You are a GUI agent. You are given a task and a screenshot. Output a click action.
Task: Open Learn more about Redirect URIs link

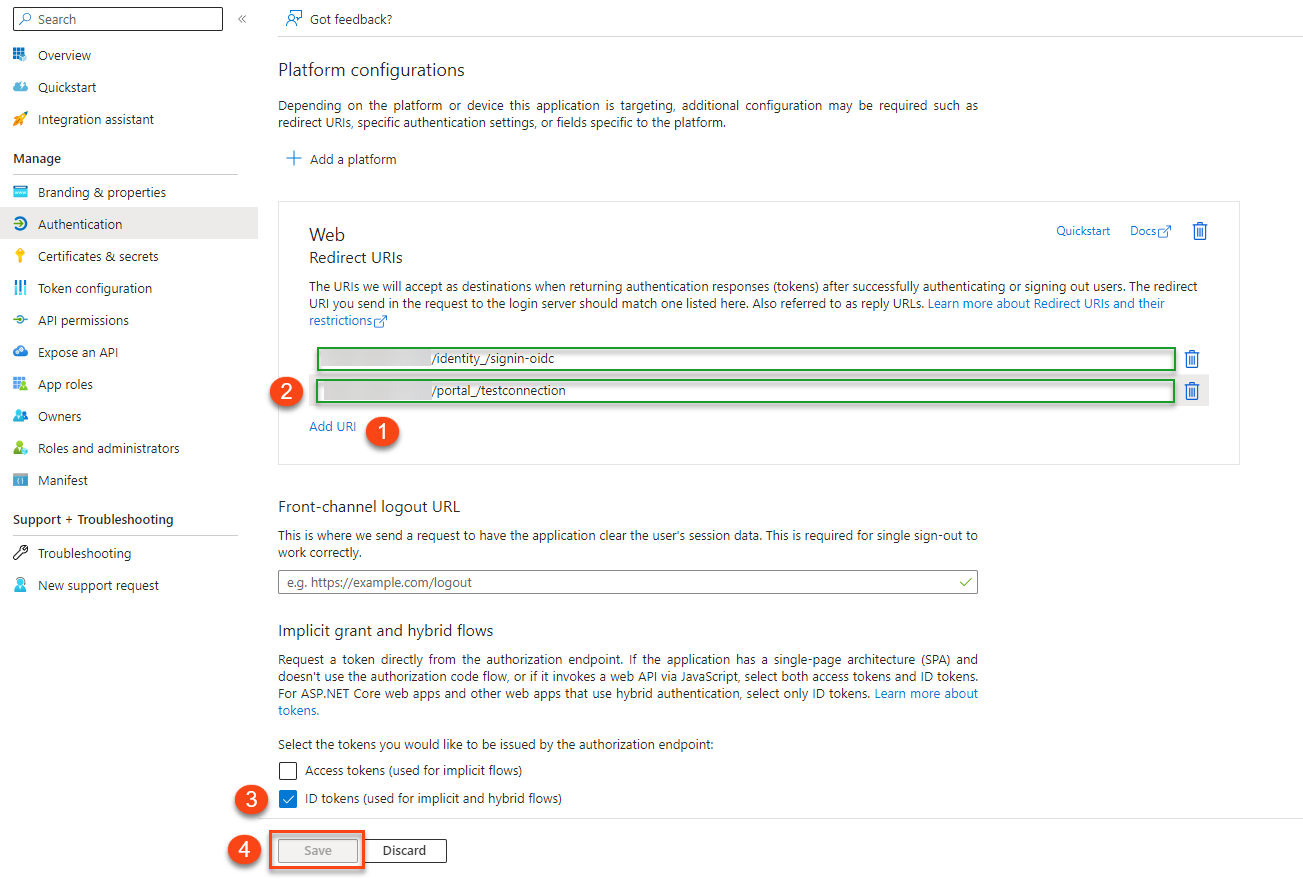tap(1046, 303)
